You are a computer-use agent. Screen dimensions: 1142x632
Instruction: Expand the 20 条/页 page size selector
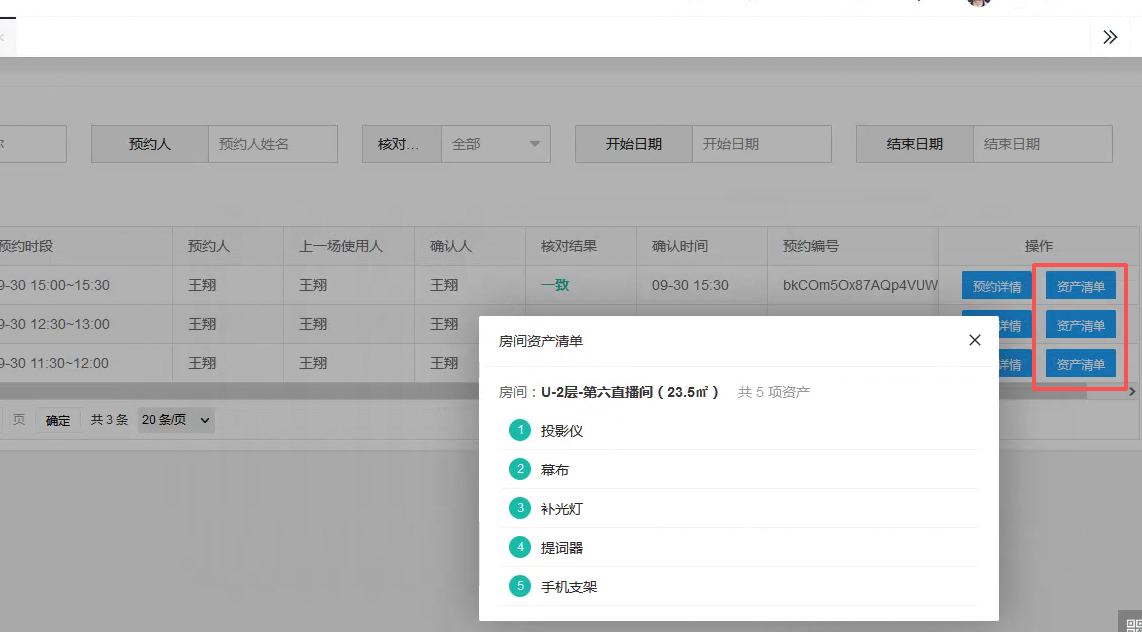[x=176, y=420]
